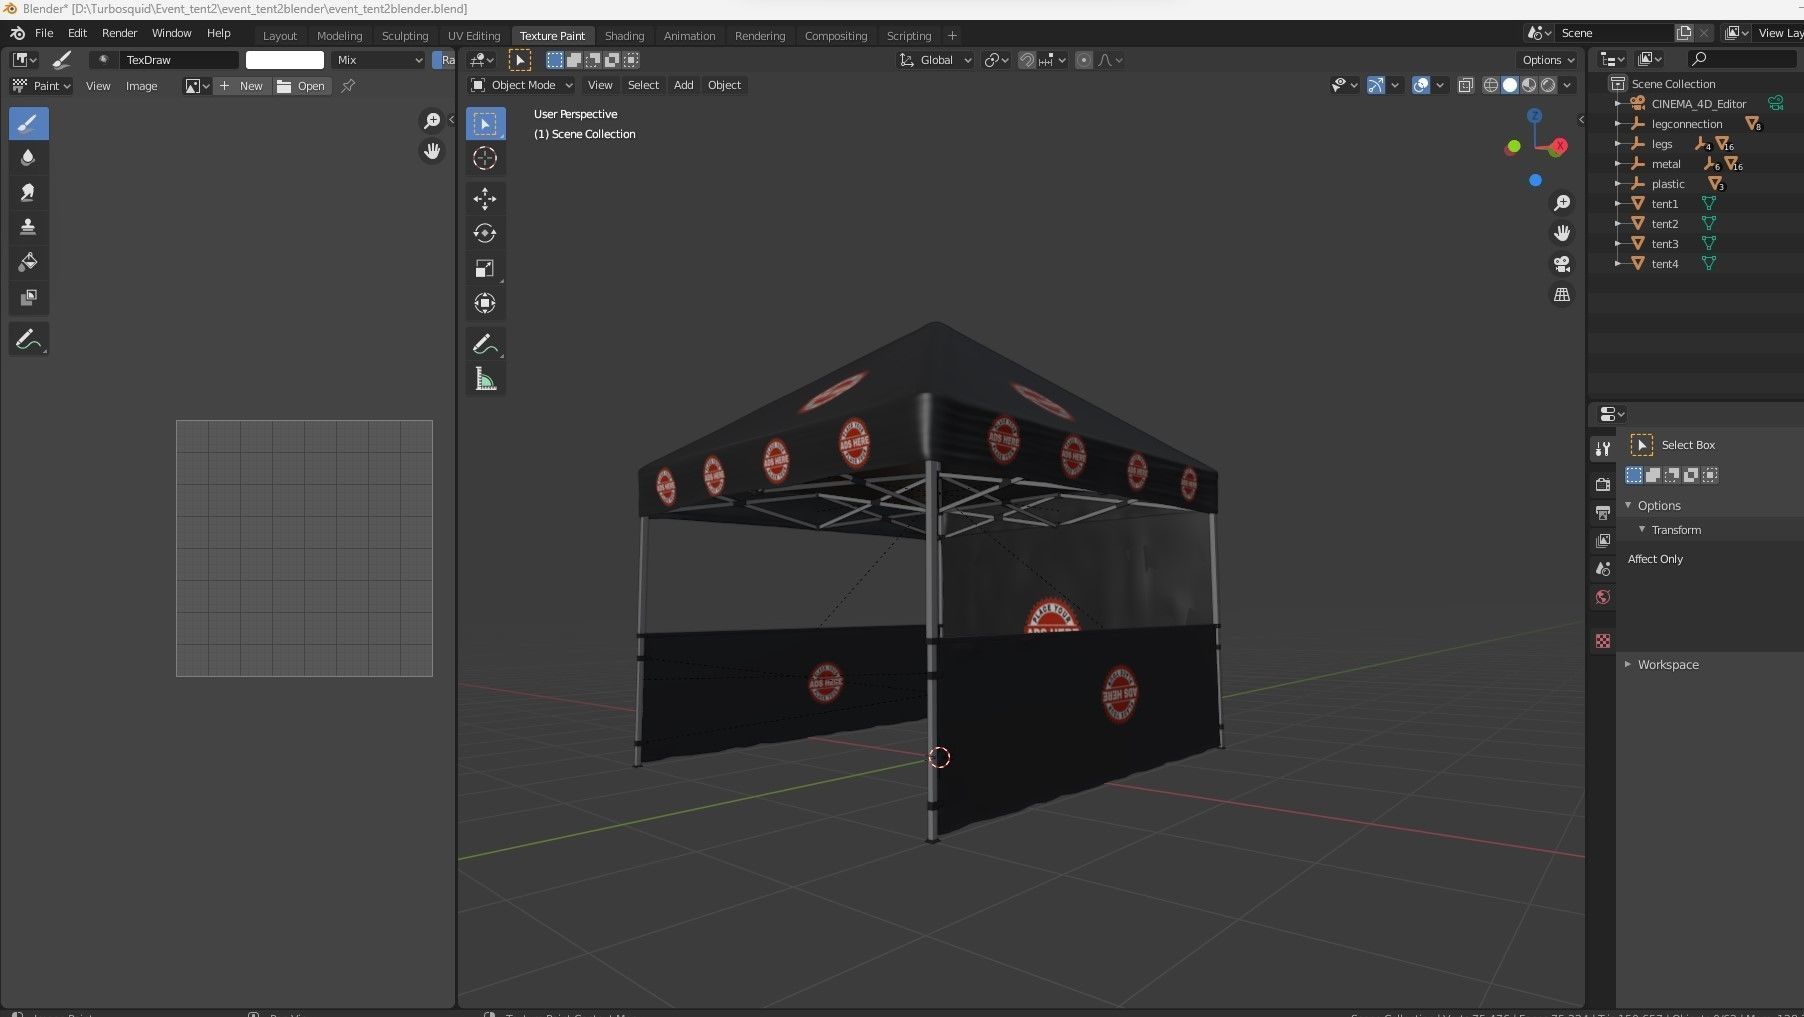Toggle the camera view icon
The height and width of the screenshot is (1017, 1804).
pos(1562,264)
